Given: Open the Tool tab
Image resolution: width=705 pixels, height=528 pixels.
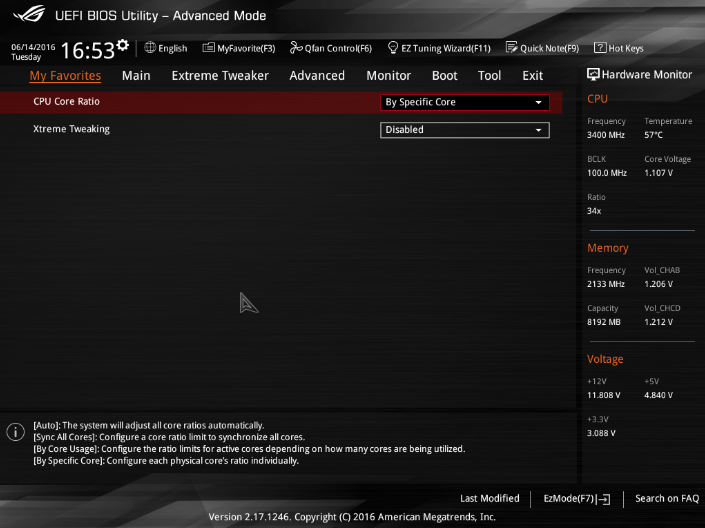Looking at the screenshot, I should 489,76.
